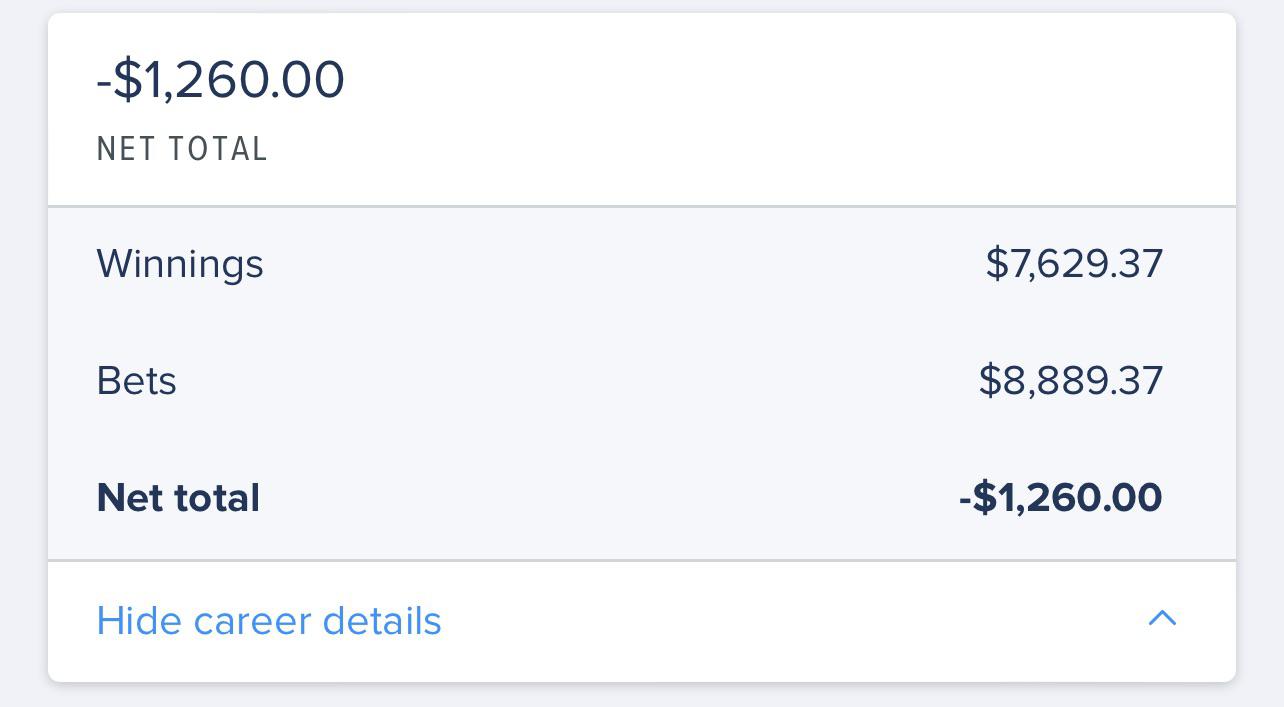Click the large -$1,260.00 header figure
The width and height of the screenshot is (1284, 707).
(221, 79)
